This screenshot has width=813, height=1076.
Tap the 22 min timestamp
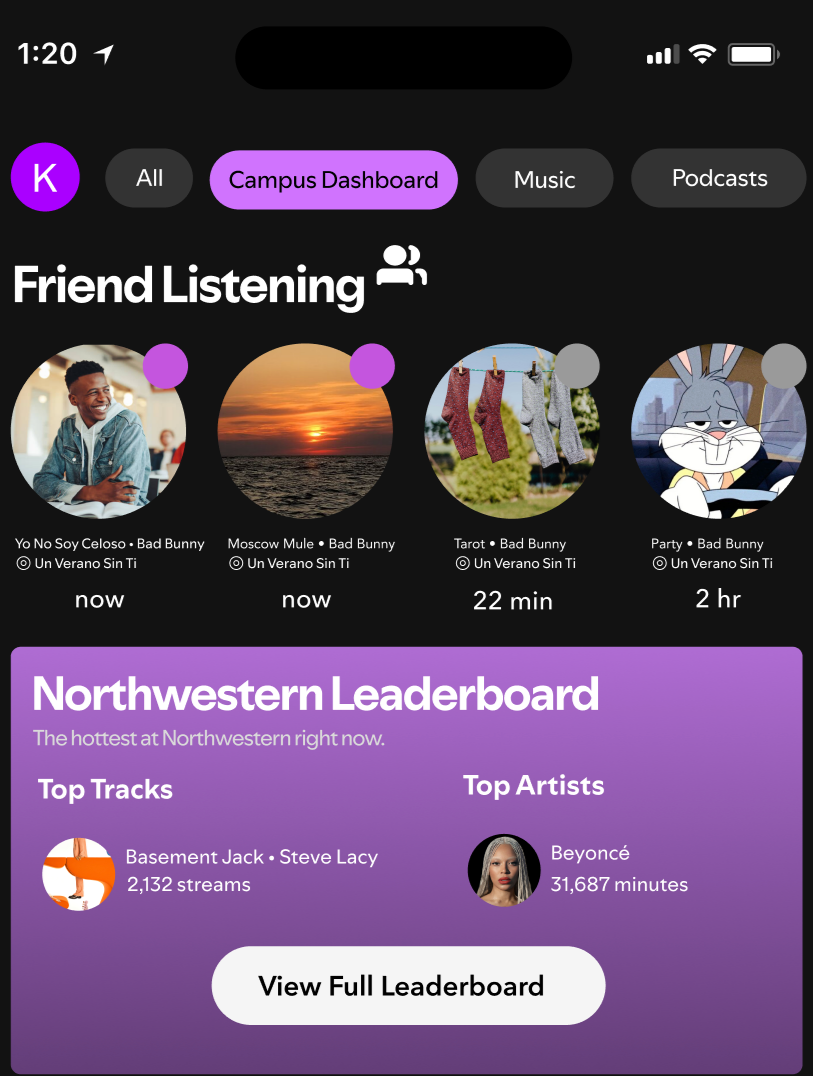coord(512,601)
